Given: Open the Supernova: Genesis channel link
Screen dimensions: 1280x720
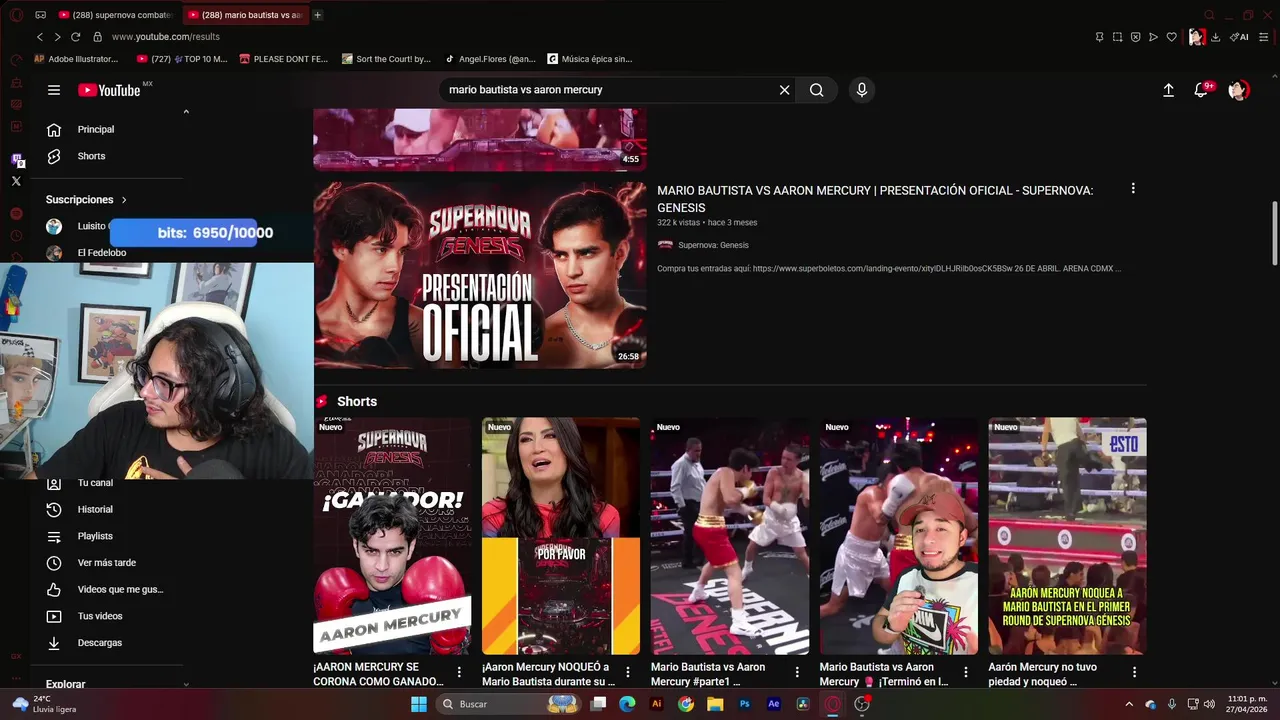Looking at the screenshot, I should point(713,245).
